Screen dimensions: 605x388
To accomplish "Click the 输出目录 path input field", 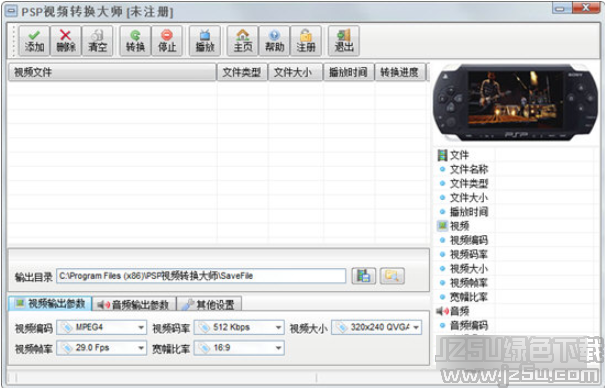I will click(201, 276).
